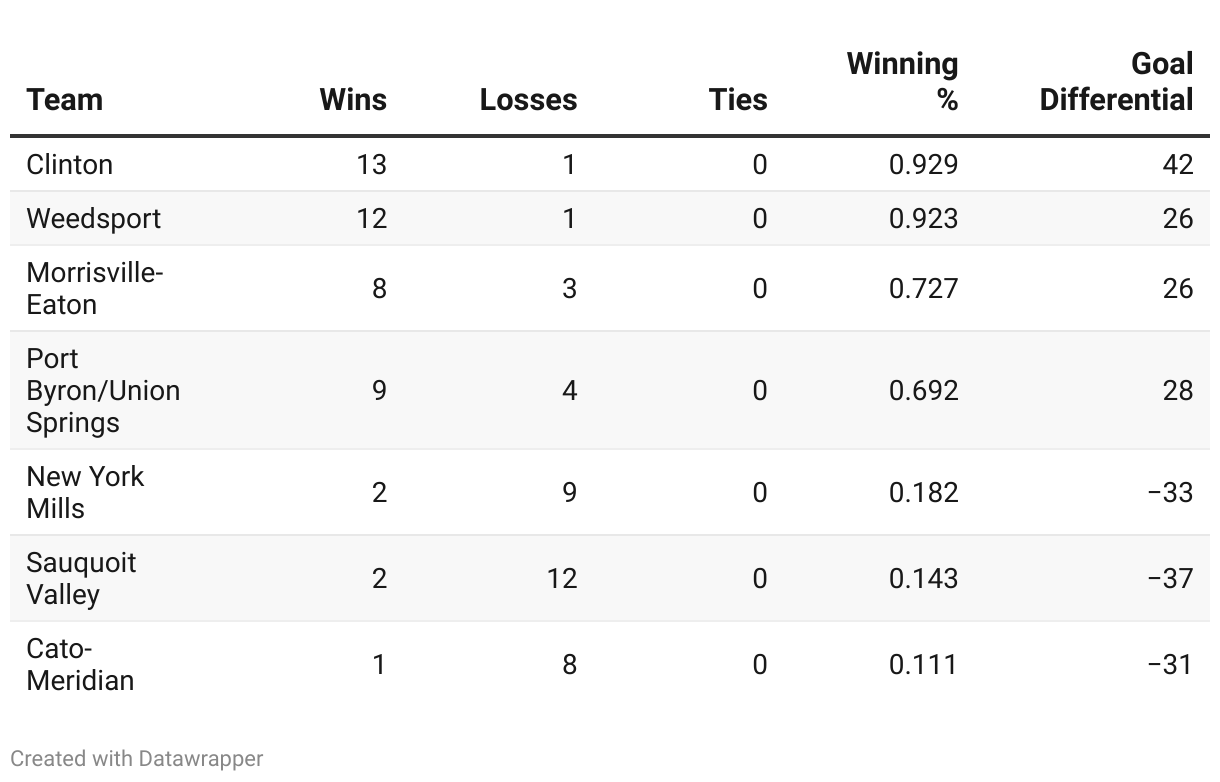Screen dimensions: 1220x782
Task: Select the Morrisville-Eaton row label
Action: tap(94, 288)
